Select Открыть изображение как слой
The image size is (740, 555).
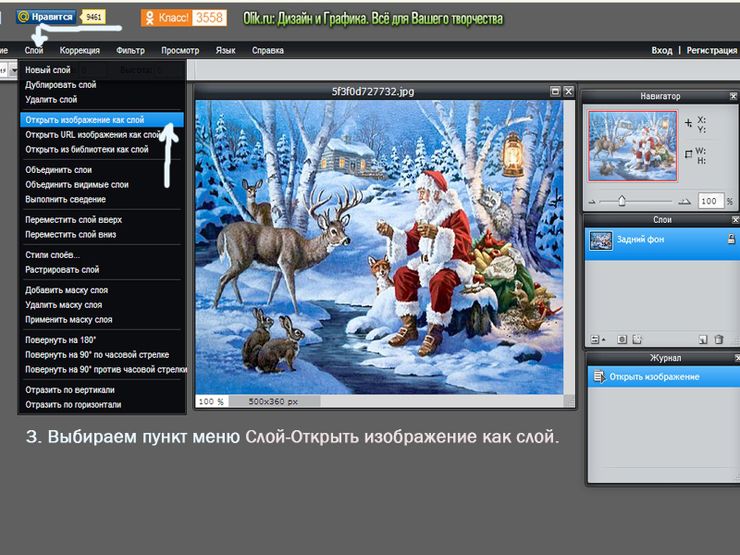pos(101,120)
